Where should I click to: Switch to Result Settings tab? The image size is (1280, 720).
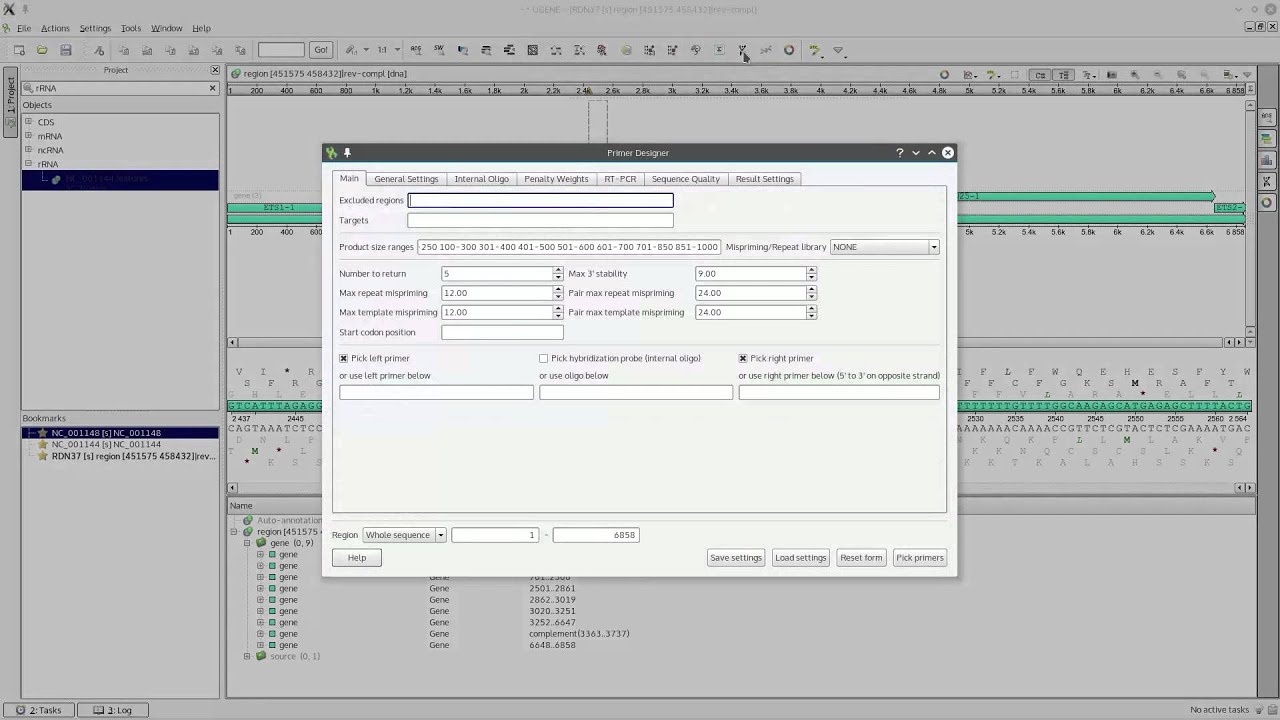(x=764, y=179)
